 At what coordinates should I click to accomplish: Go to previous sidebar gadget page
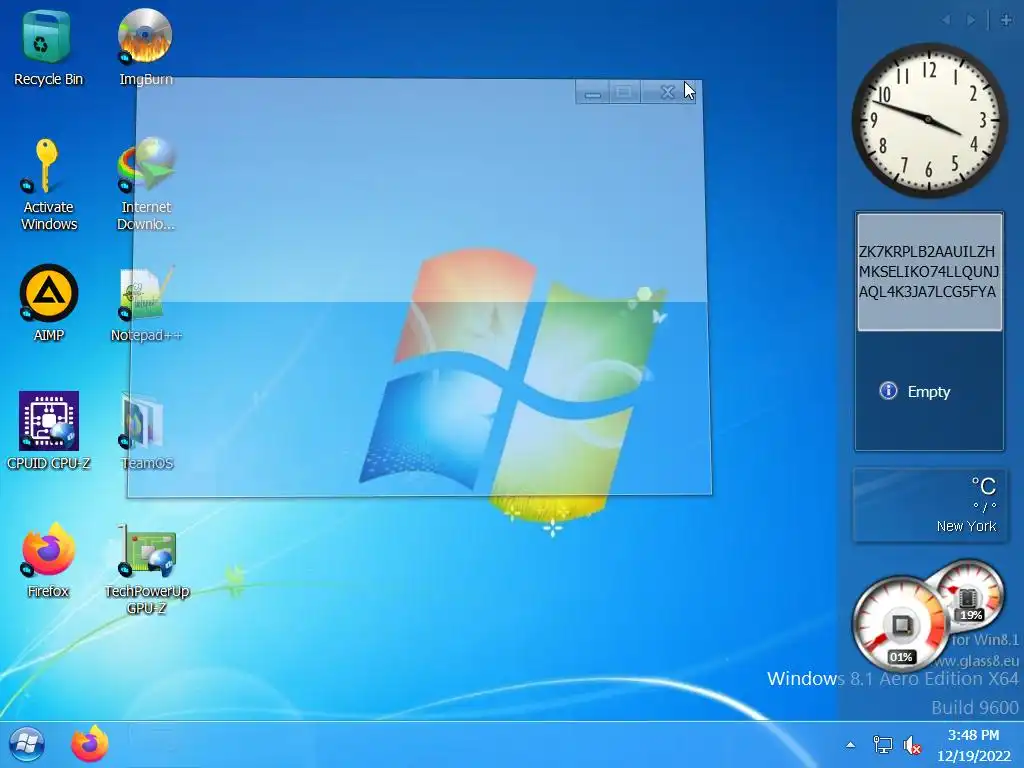pyautogui.click(x=946, y=20)
